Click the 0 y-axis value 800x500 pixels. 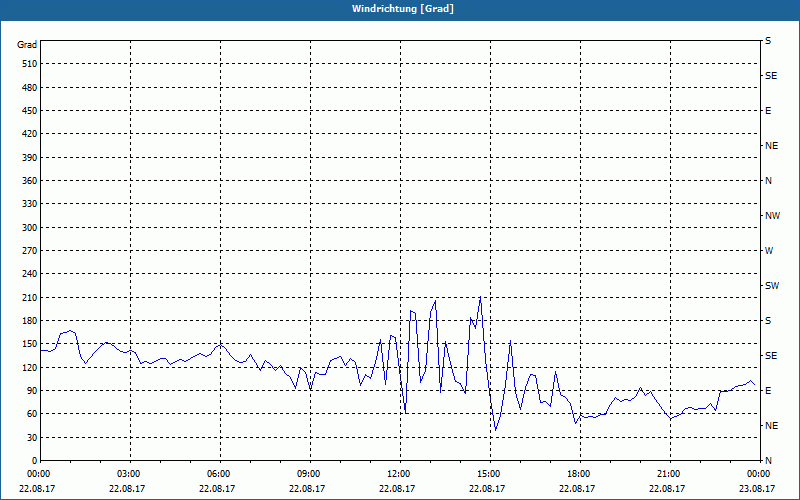click(35, 461)
